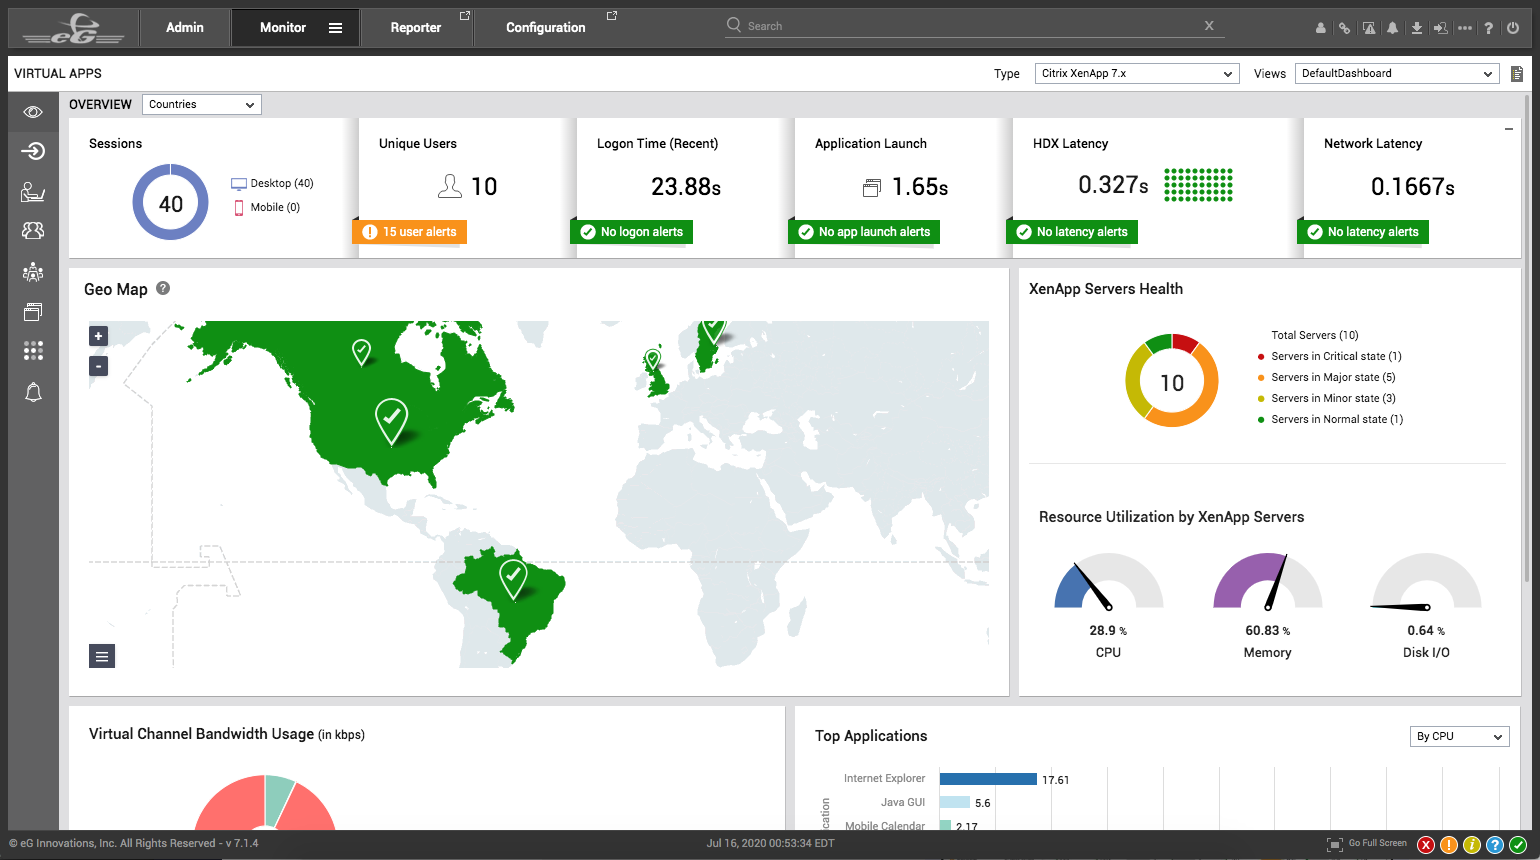Click the XenApp Servers Health donut chart
Image resolution: width=1540 pixels, height=860 pixels.
coord(1172,381)
